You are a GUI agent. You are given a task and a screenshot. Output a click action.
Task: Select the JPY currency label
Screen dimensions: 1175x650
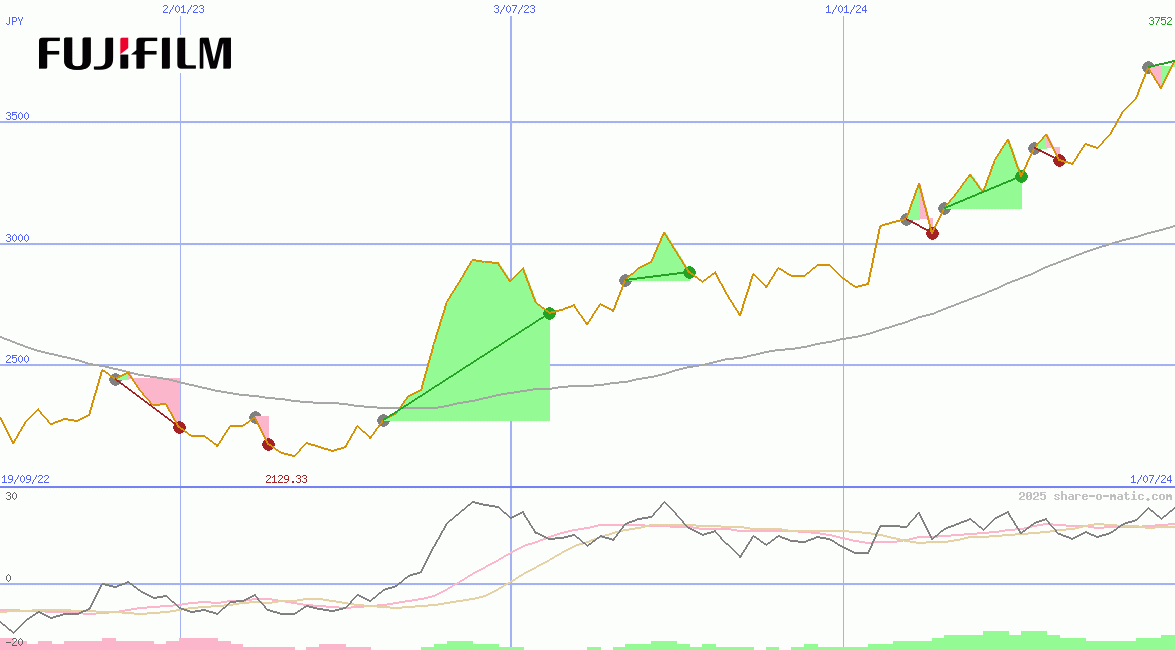pos(14,21)
